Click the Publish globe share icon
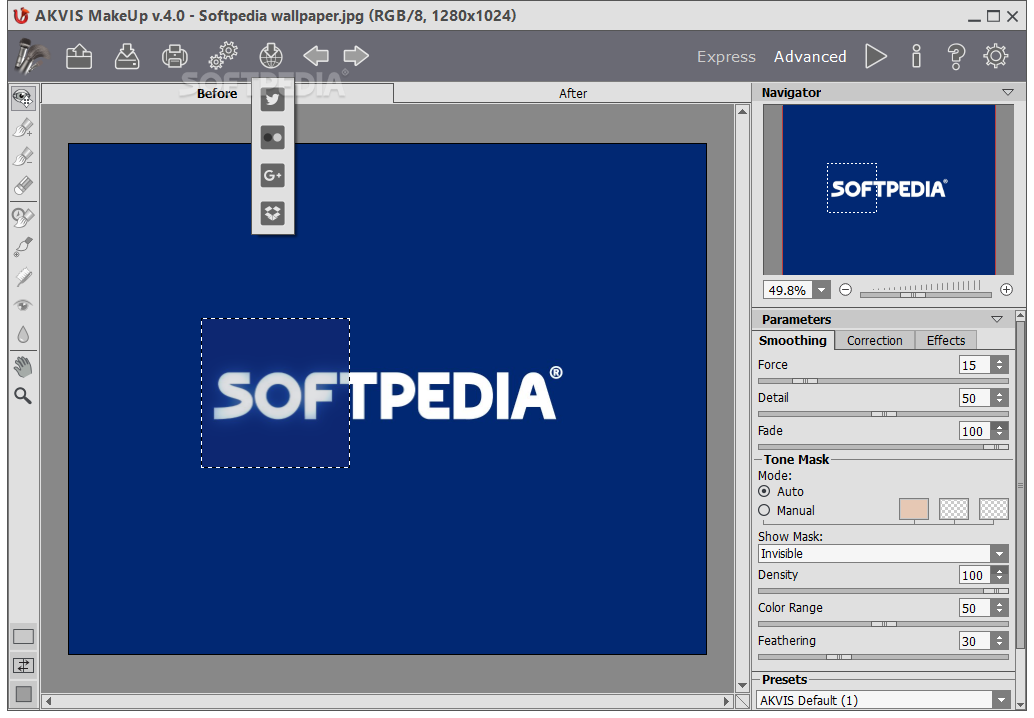The image size is (1034, 718). click(x=271, y=56)
